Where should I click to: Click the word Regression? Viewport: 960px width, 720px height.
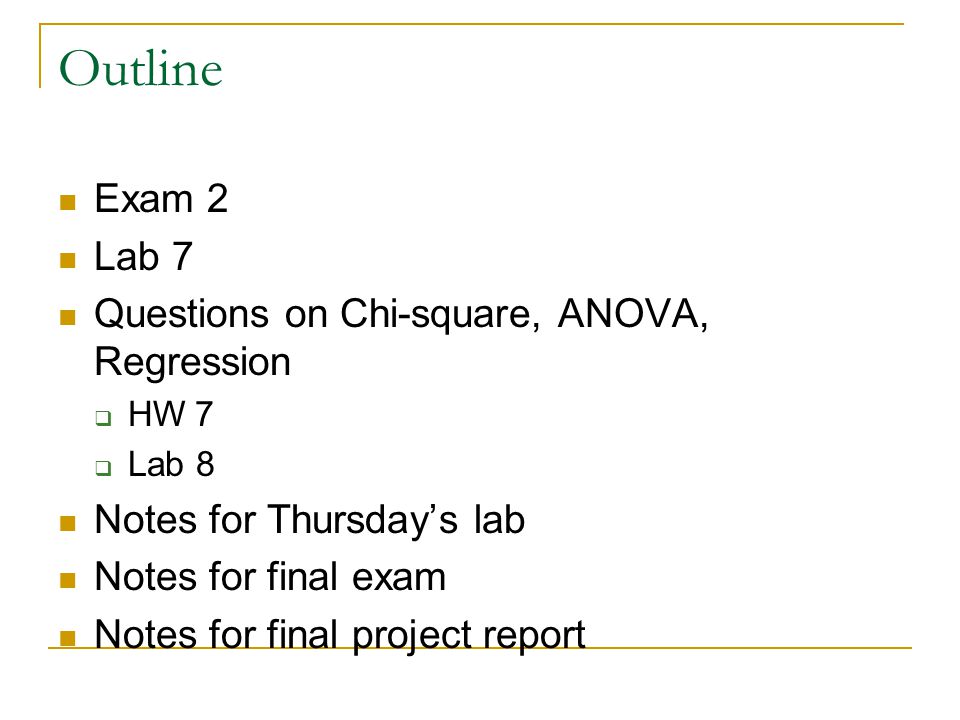(193, 362)
